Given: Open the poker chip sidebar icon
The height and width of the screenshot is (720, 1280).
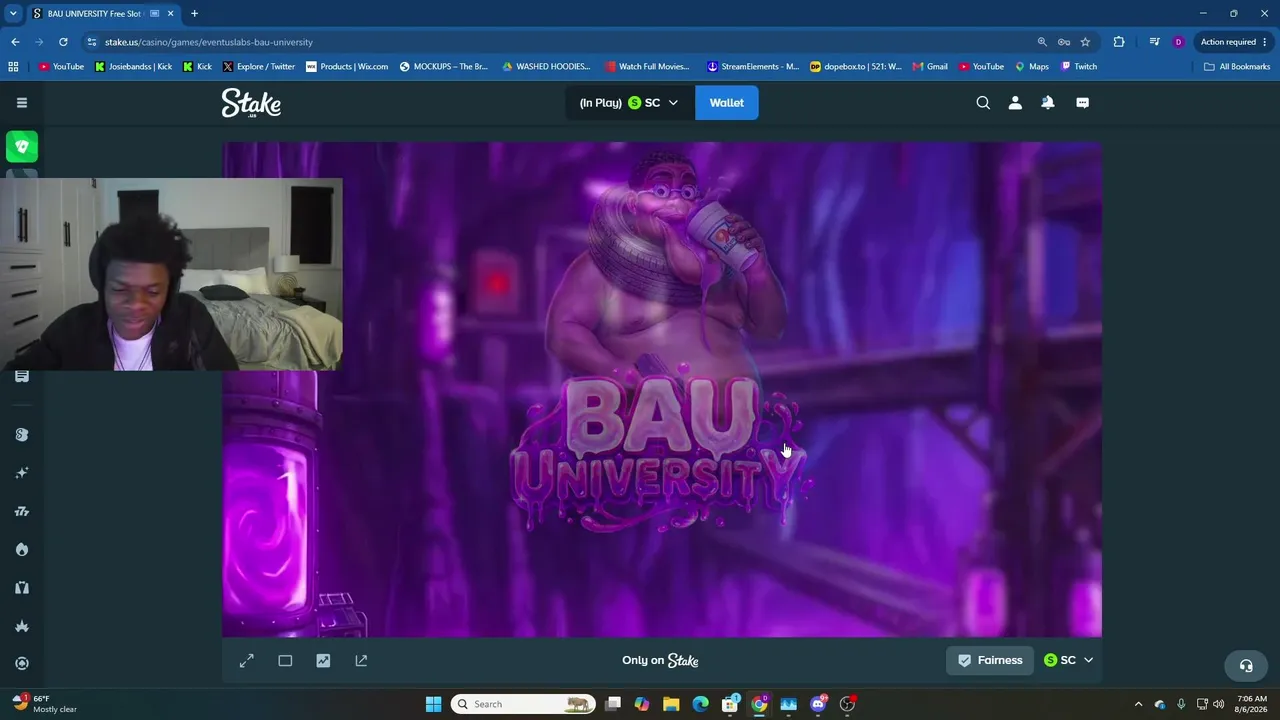Looking at the screenshot, I should [x=22, y=663].
